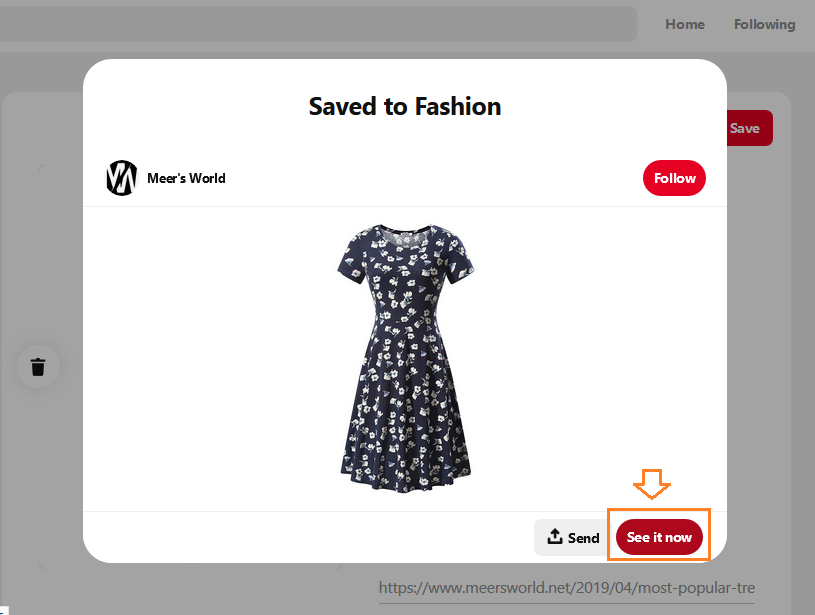Switch to the Following tab

[x=763, y=24]
